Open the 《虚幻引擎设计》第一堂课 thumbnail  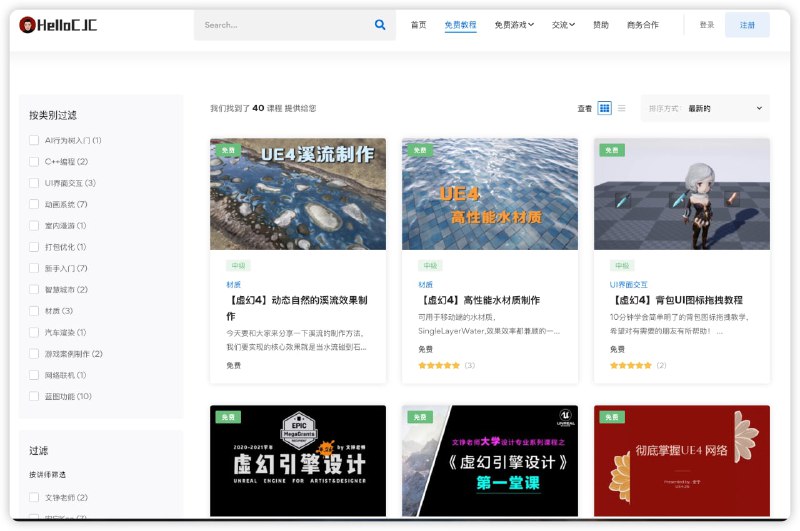coord(490,461)
